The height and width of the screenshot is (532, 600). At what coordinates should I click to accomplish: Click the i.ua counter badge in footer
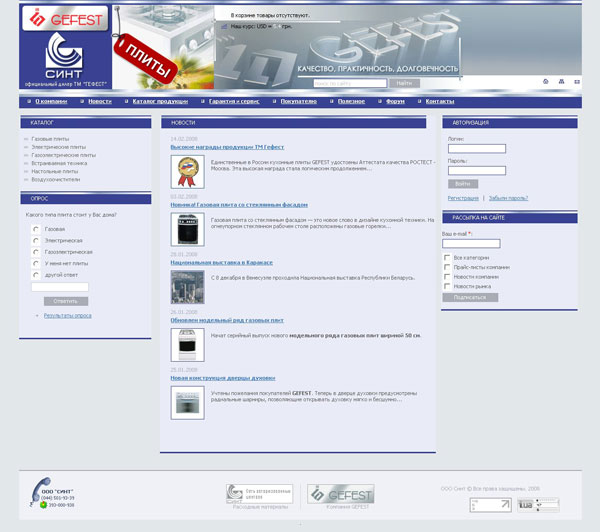tap(538, 505)
